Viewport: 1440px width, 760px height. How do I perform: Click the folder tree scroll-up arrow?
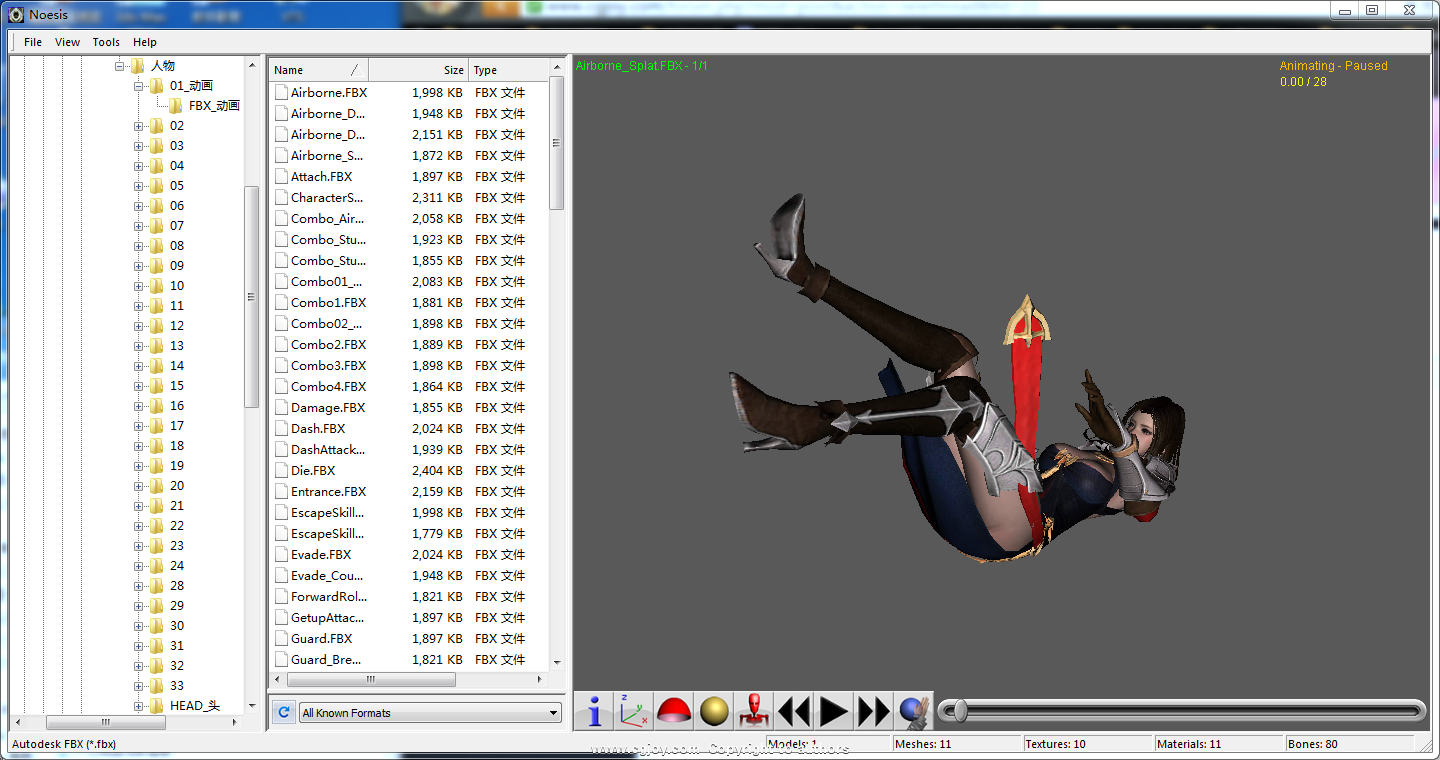pos(251,65)
